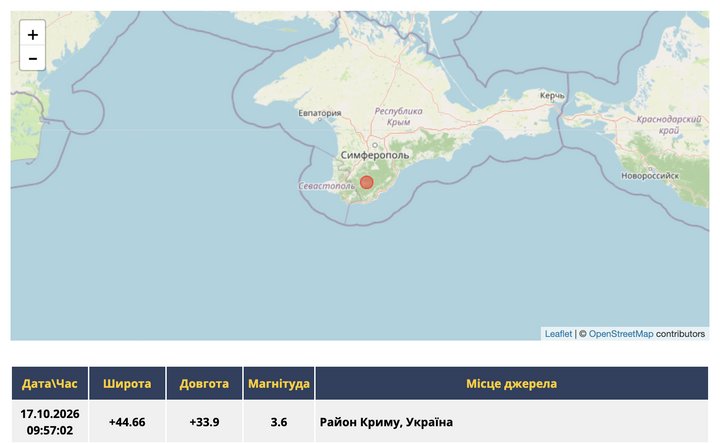Screen dimensions: 720x443
Task: Zoom in on the map
Action: [x=32, y=34]
